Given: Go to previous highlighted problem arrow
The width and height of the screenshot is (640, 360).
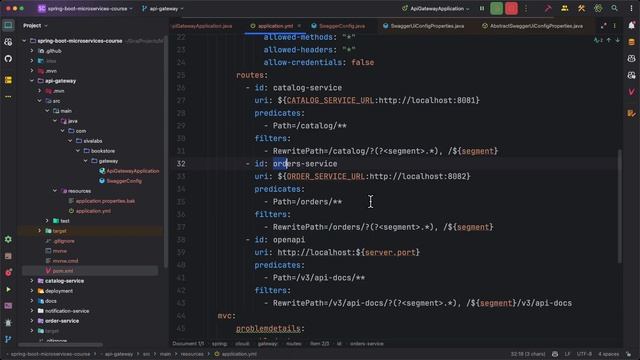Looking at the screenshot, I should 609,40.
